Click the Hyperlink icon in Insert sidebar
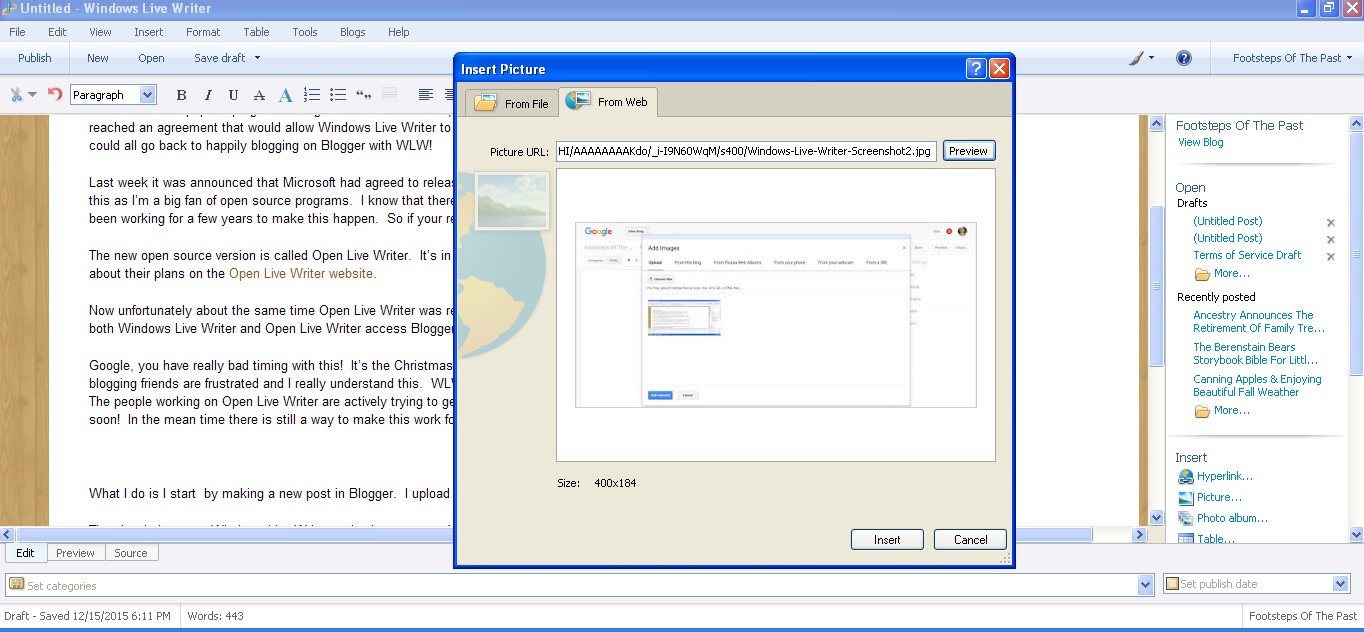 coord(1186,477)
